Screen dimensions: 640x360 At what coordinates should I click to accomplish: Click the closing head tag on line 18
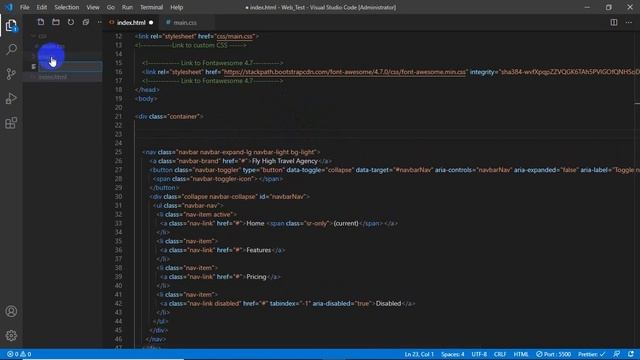(x=147, y=89)
